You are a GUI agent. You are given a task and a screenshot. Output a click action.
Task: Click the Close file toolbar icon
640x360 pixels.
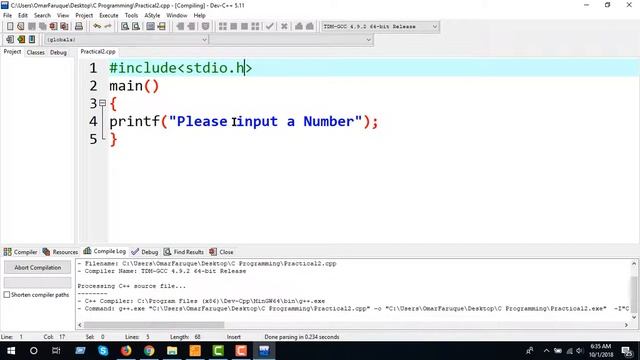click(x=53, y=27)
